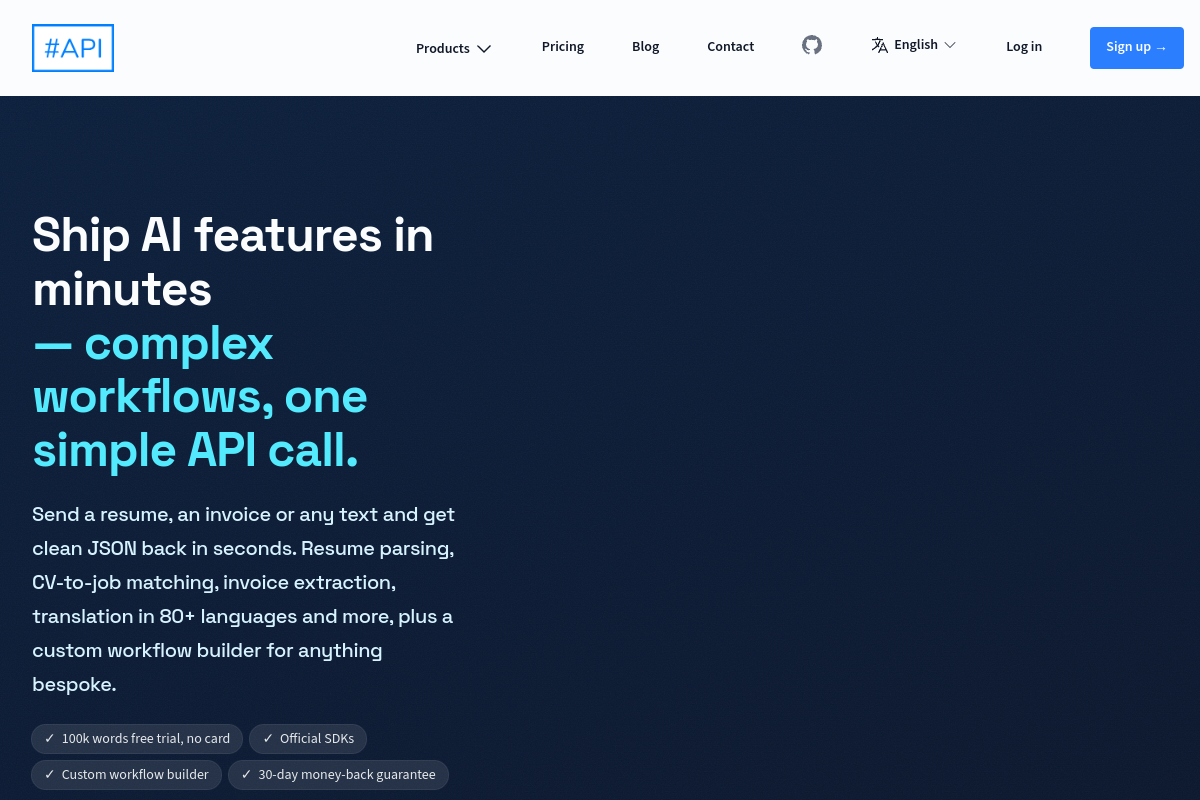Click the 'simple API call.' headline text

pos(195,451)
